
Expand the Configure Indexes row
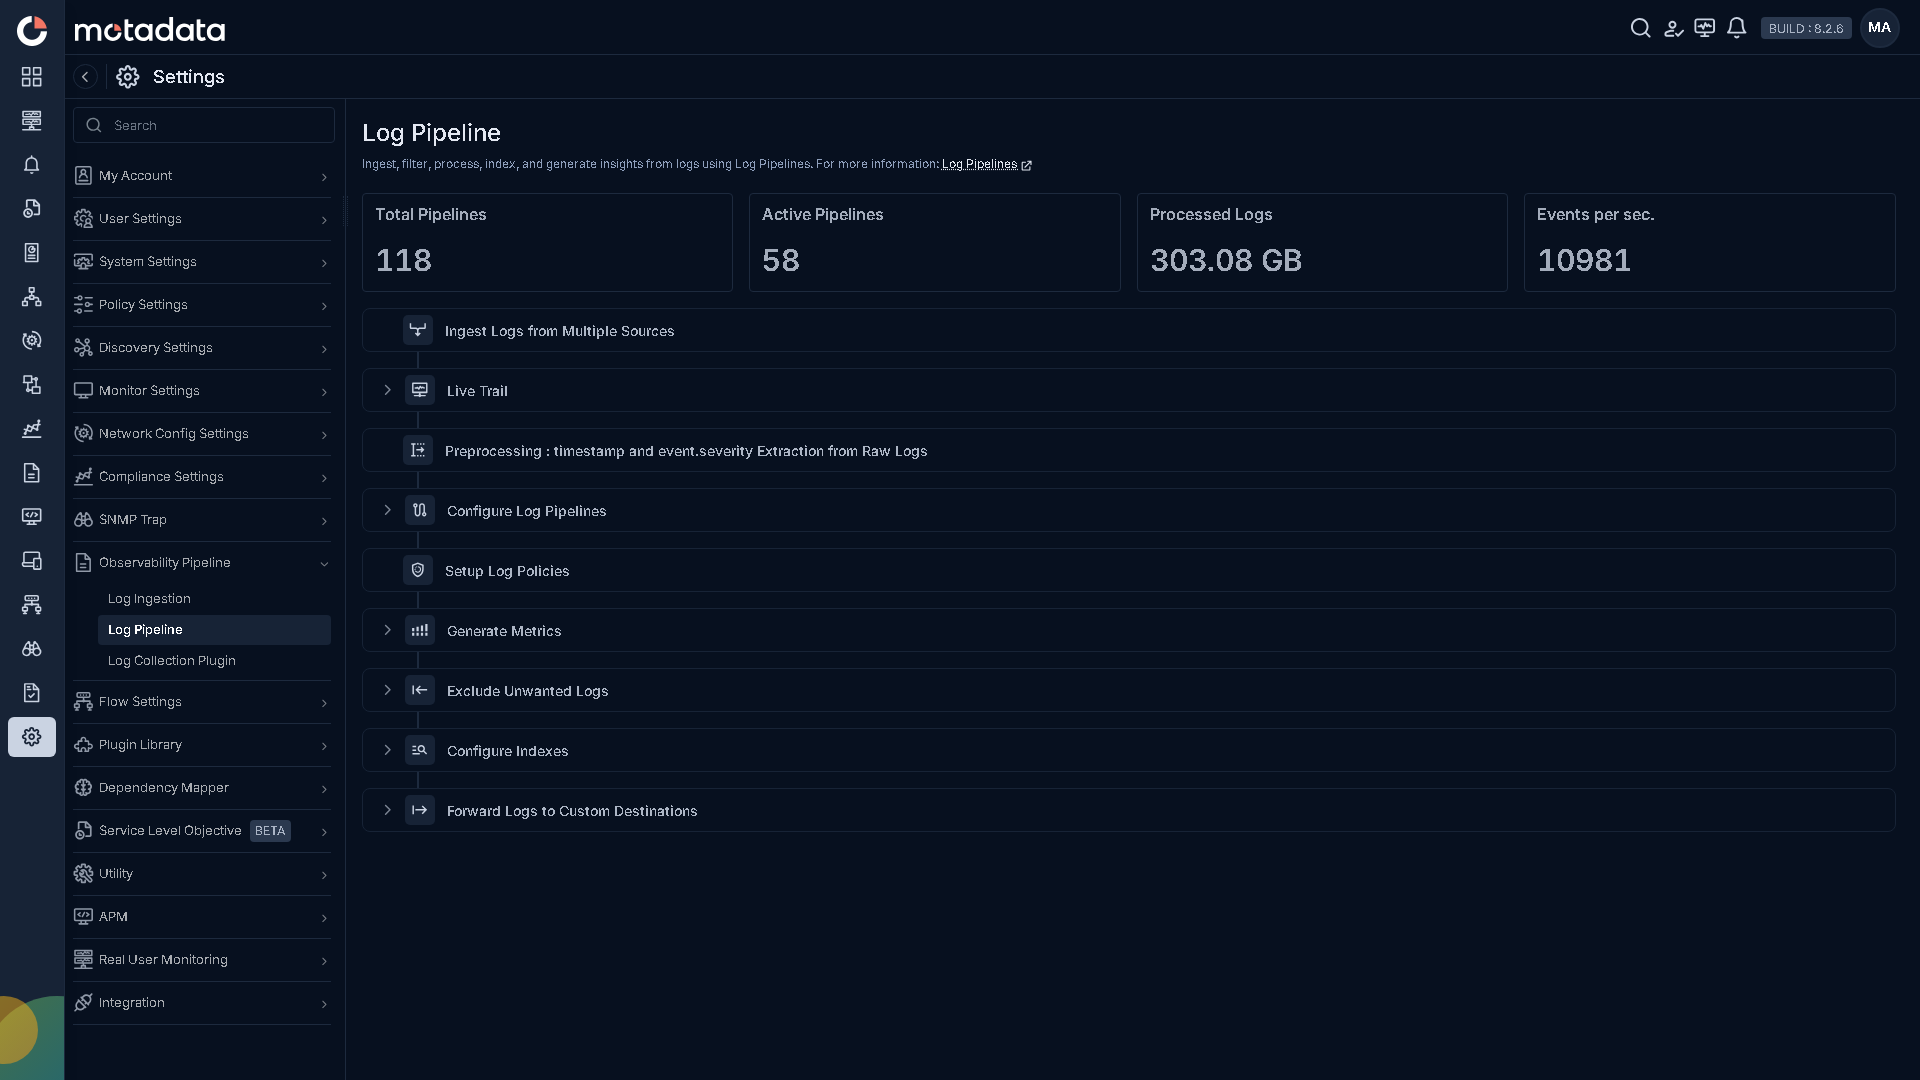point(388,750)
